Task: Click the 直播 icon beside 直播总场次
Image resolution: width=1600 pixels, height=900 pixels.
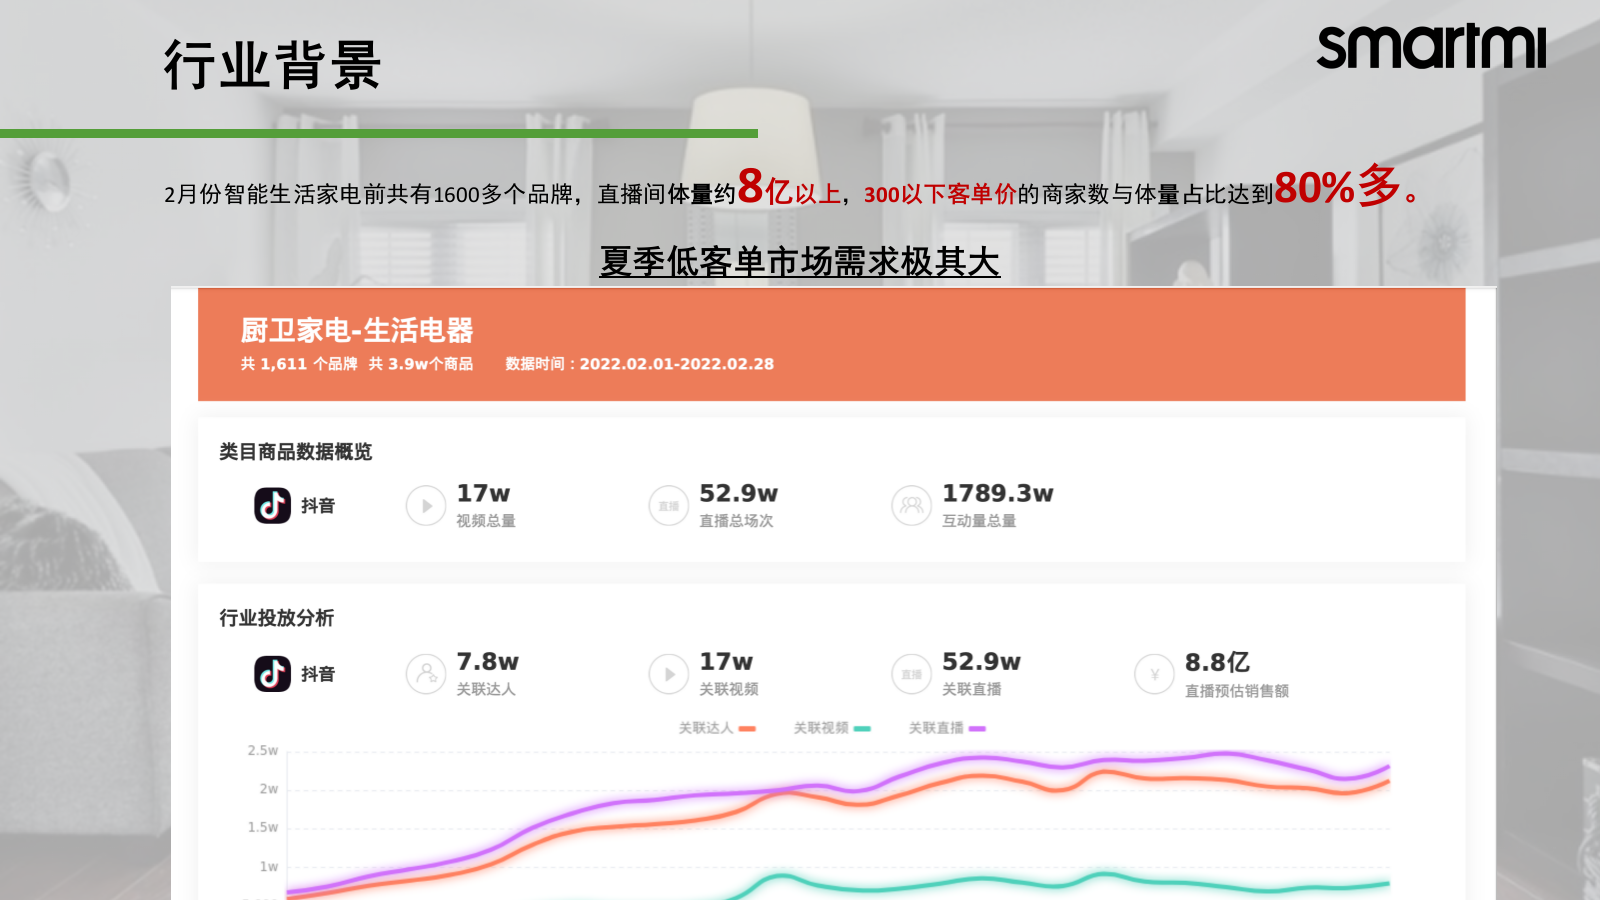Action: 668,505
